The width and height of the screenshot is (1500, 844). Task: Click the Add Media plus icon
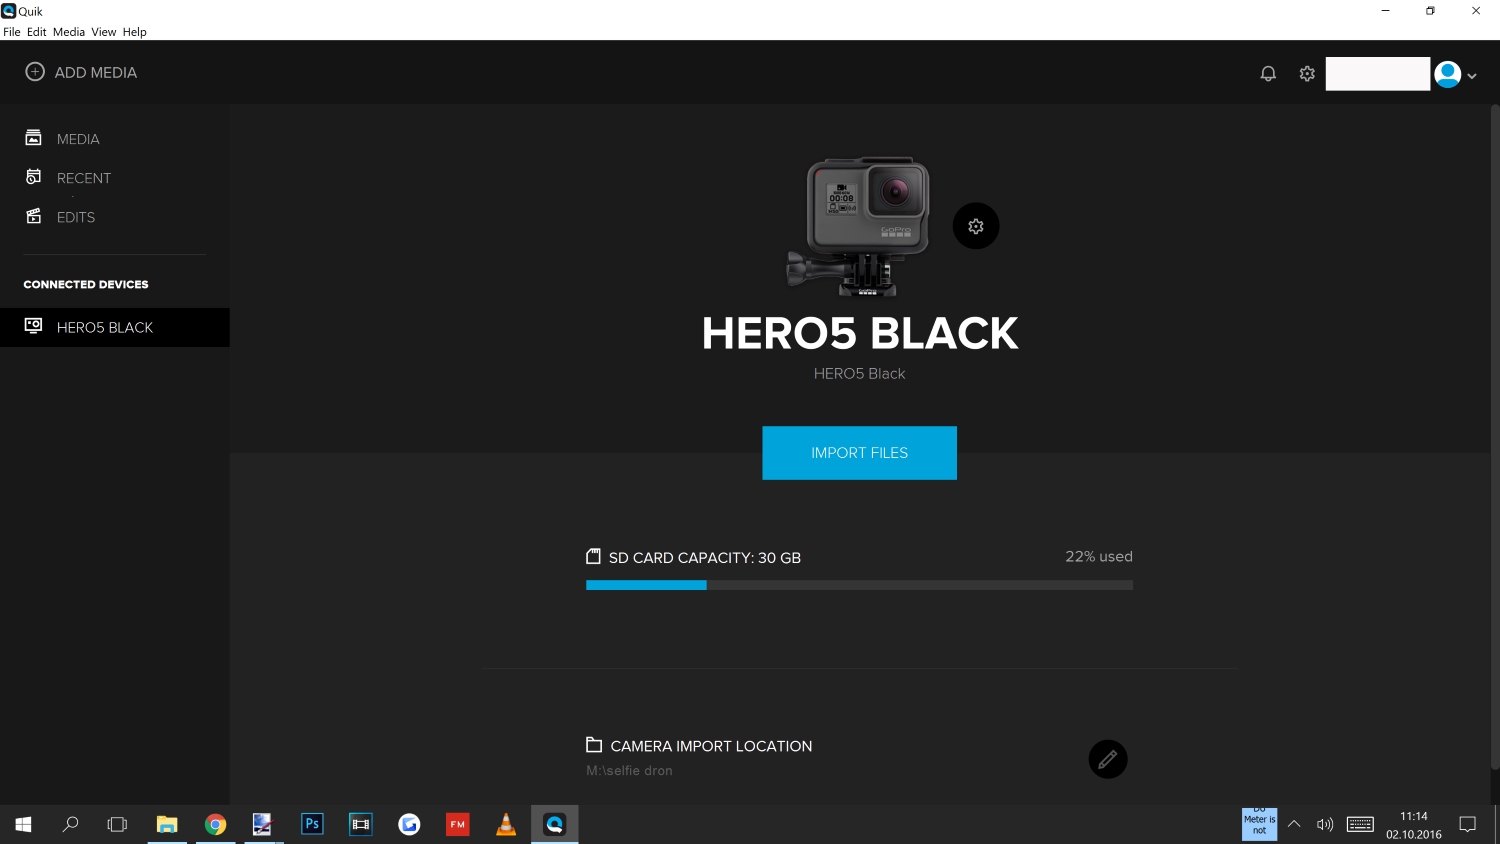35,72
